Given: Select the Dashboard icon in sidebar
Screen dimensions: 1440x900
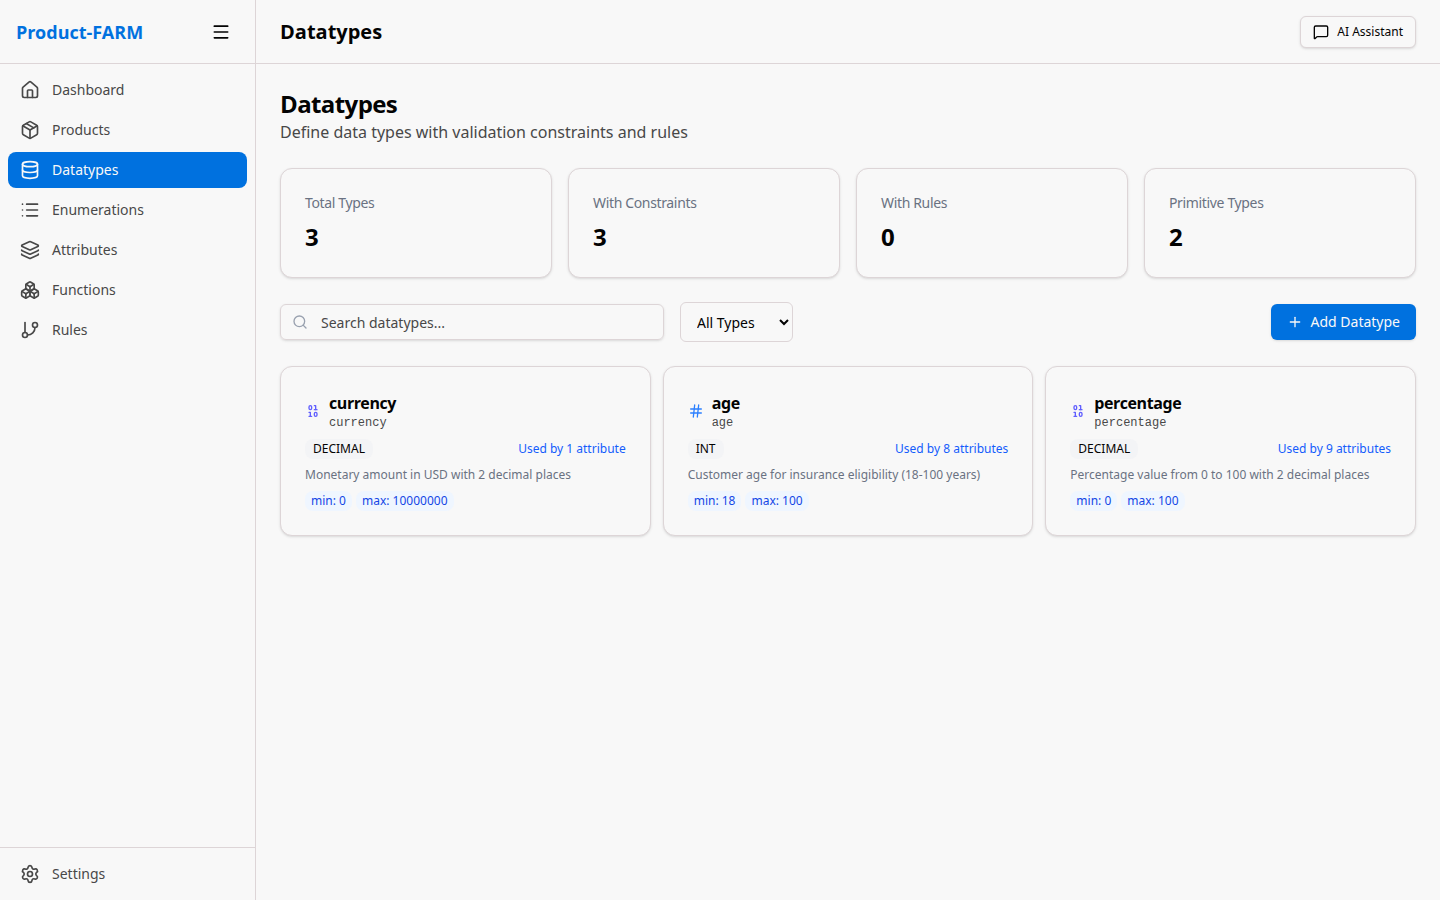Looking at the screenshot, I should pyautogui.click(x=30, y=89).
